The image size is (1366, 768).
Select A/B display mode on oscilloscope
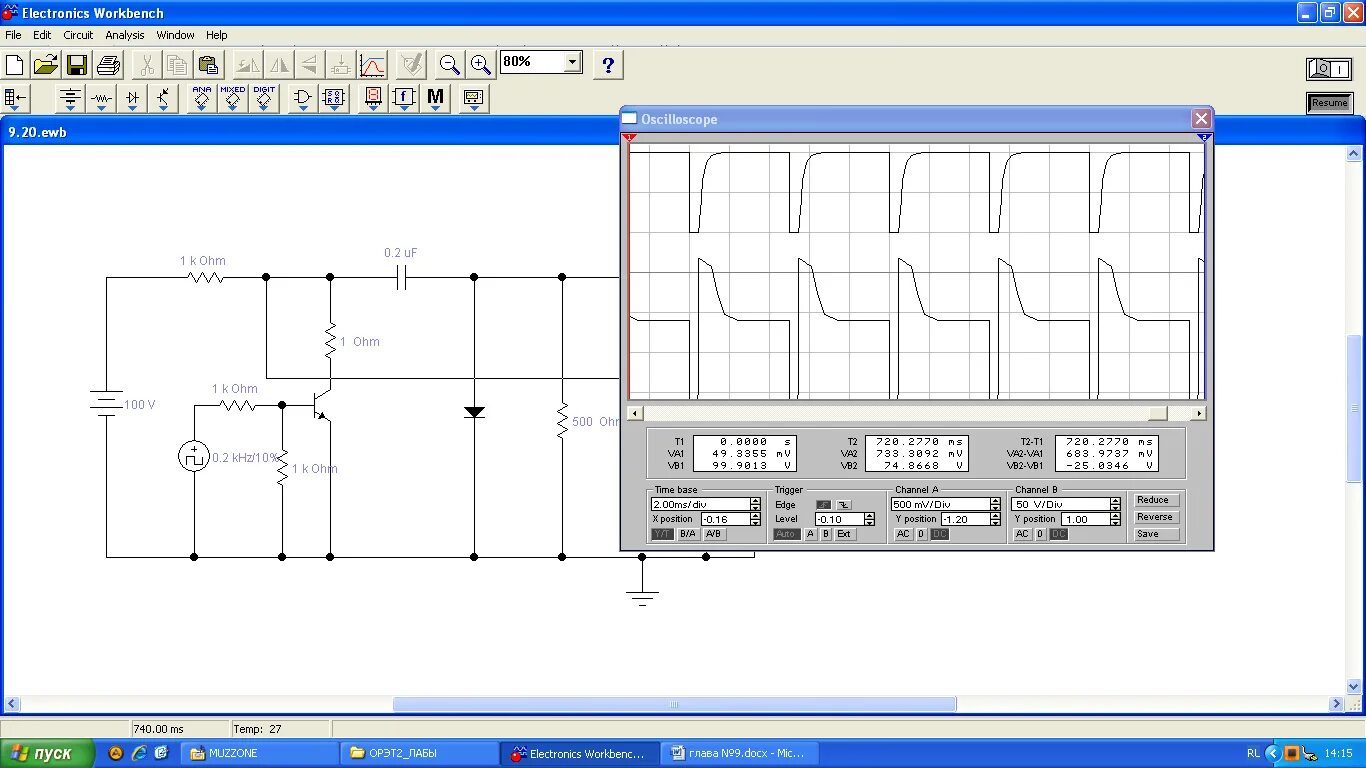point(714,534)
